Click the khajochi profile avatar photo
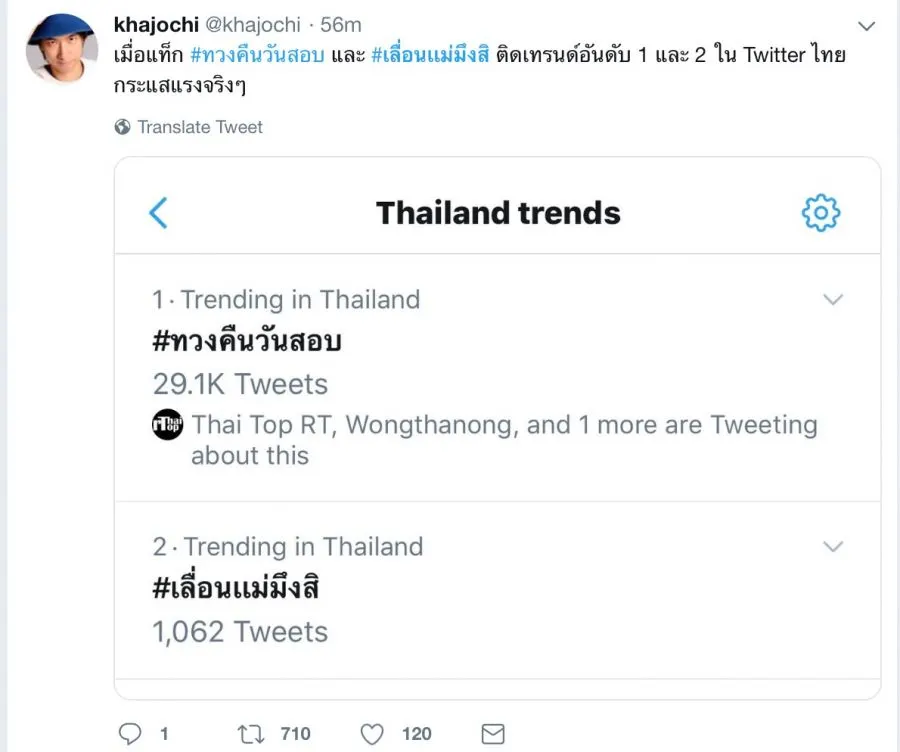The height and width of the screenshot is (752, 900). [x=61, y=47]
